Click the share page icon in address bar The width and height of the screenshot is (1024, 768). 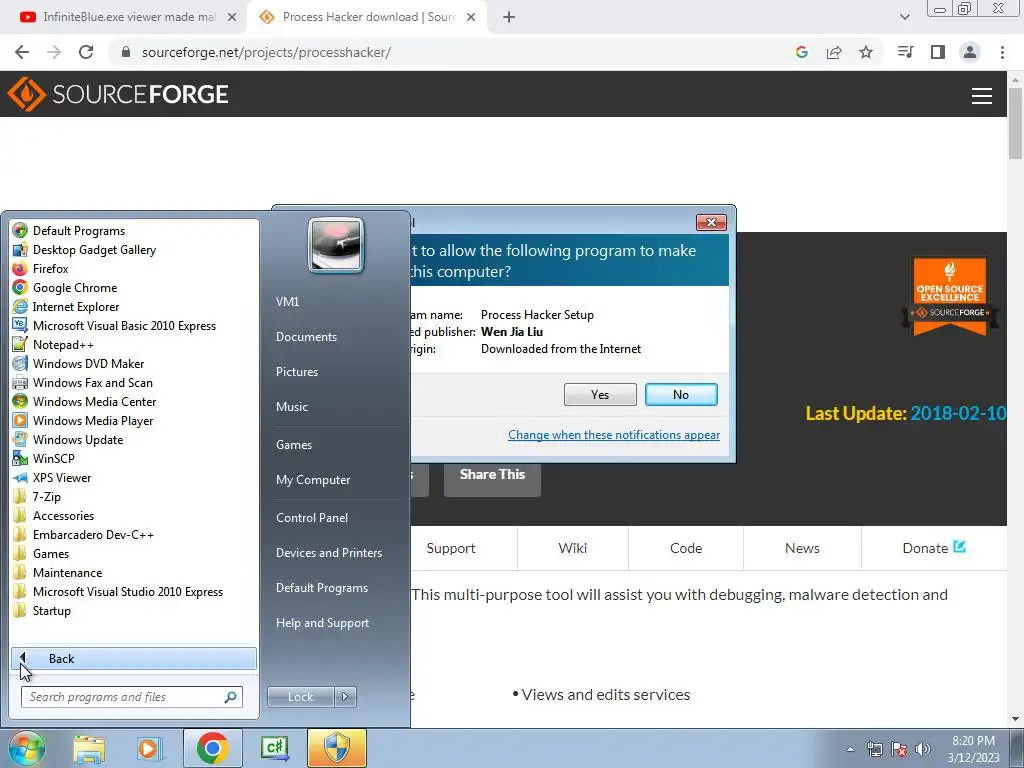tap(834, 52)
